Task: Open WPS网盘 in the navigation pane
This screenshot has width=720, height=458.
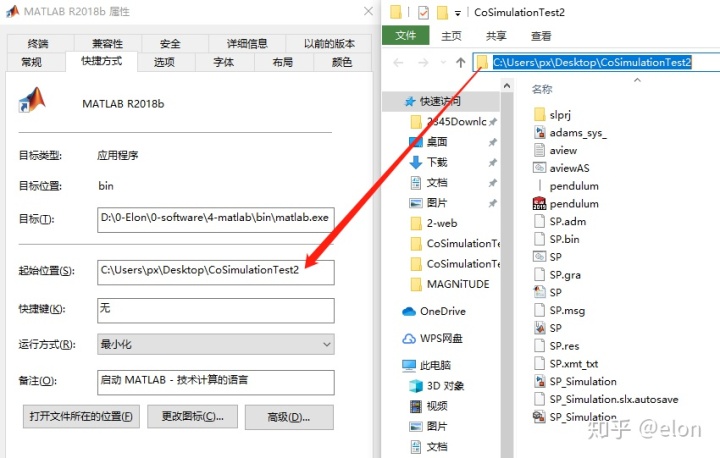Action: [438, 338]
